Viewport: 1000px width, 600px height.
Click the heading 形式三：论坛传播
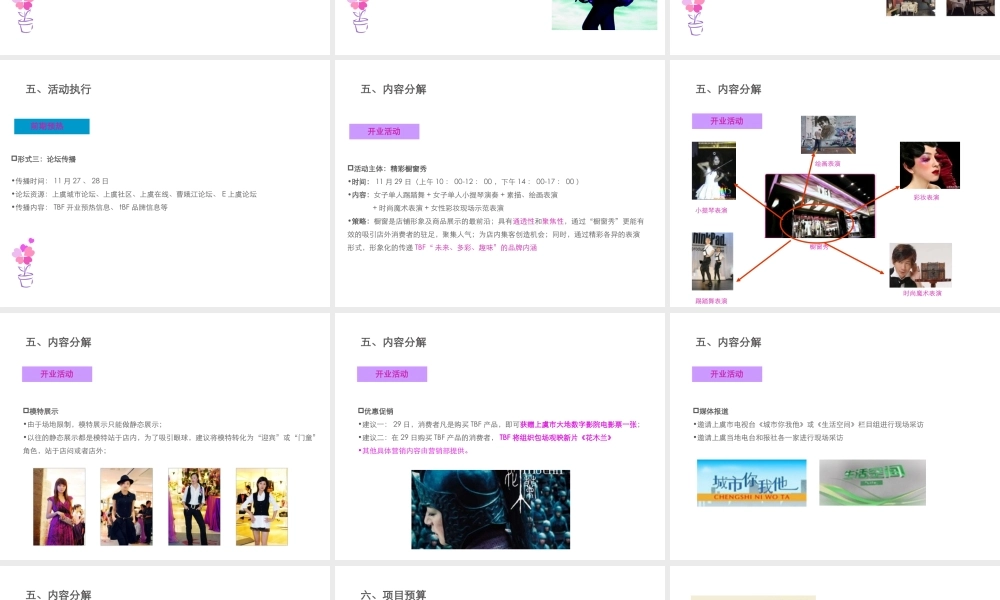[x=44, y=159]
